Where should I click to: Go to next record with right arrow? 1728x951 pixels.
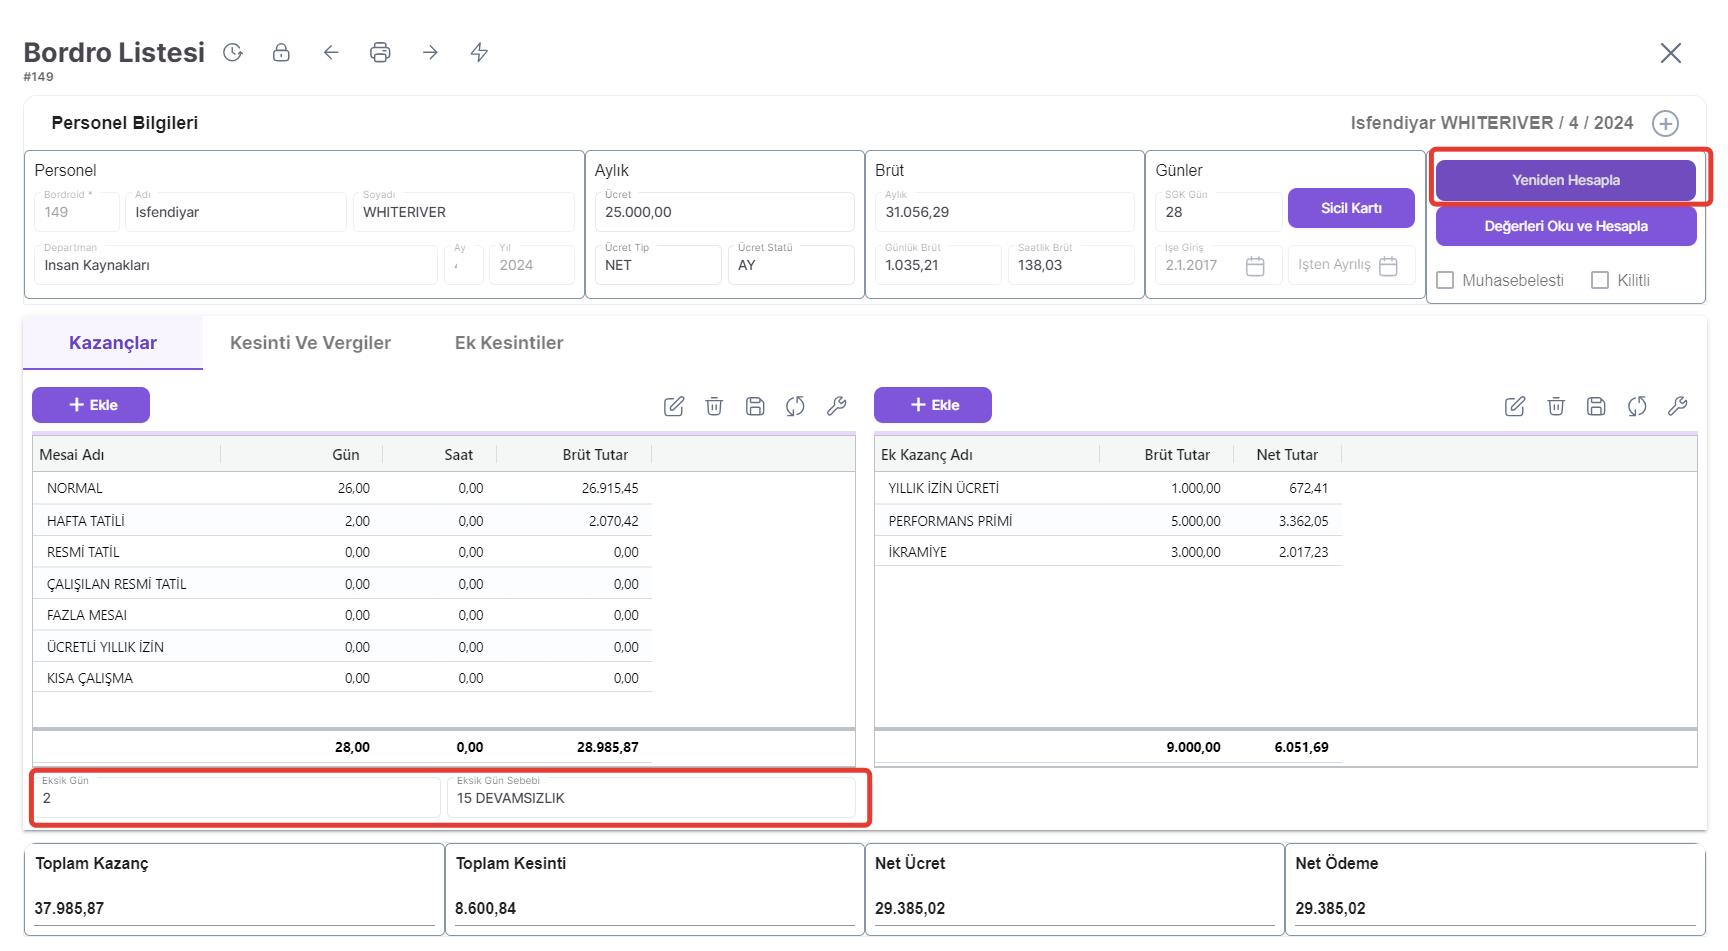click(x=430, y=53)
